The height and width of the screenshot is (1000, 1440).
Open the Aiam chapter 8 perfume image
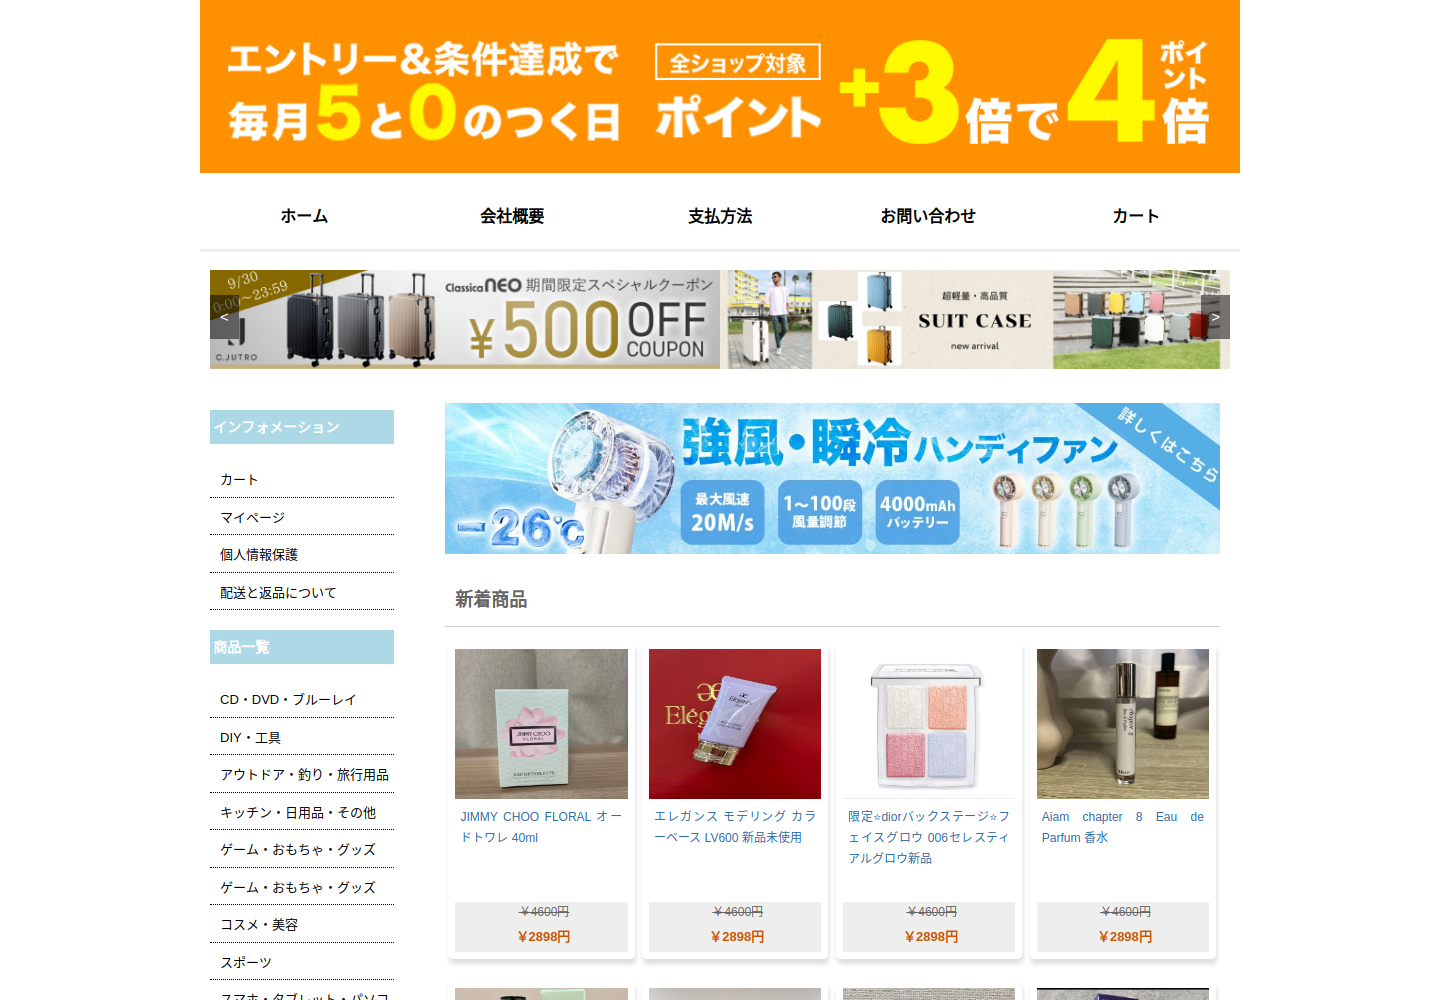click(x=1123, y=724)
